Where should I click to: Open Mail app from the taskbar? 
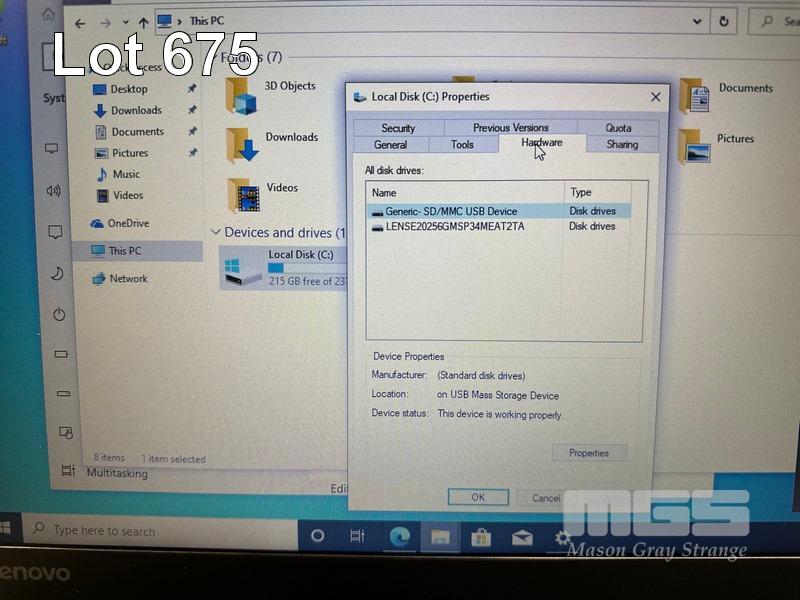coord(522,537)
